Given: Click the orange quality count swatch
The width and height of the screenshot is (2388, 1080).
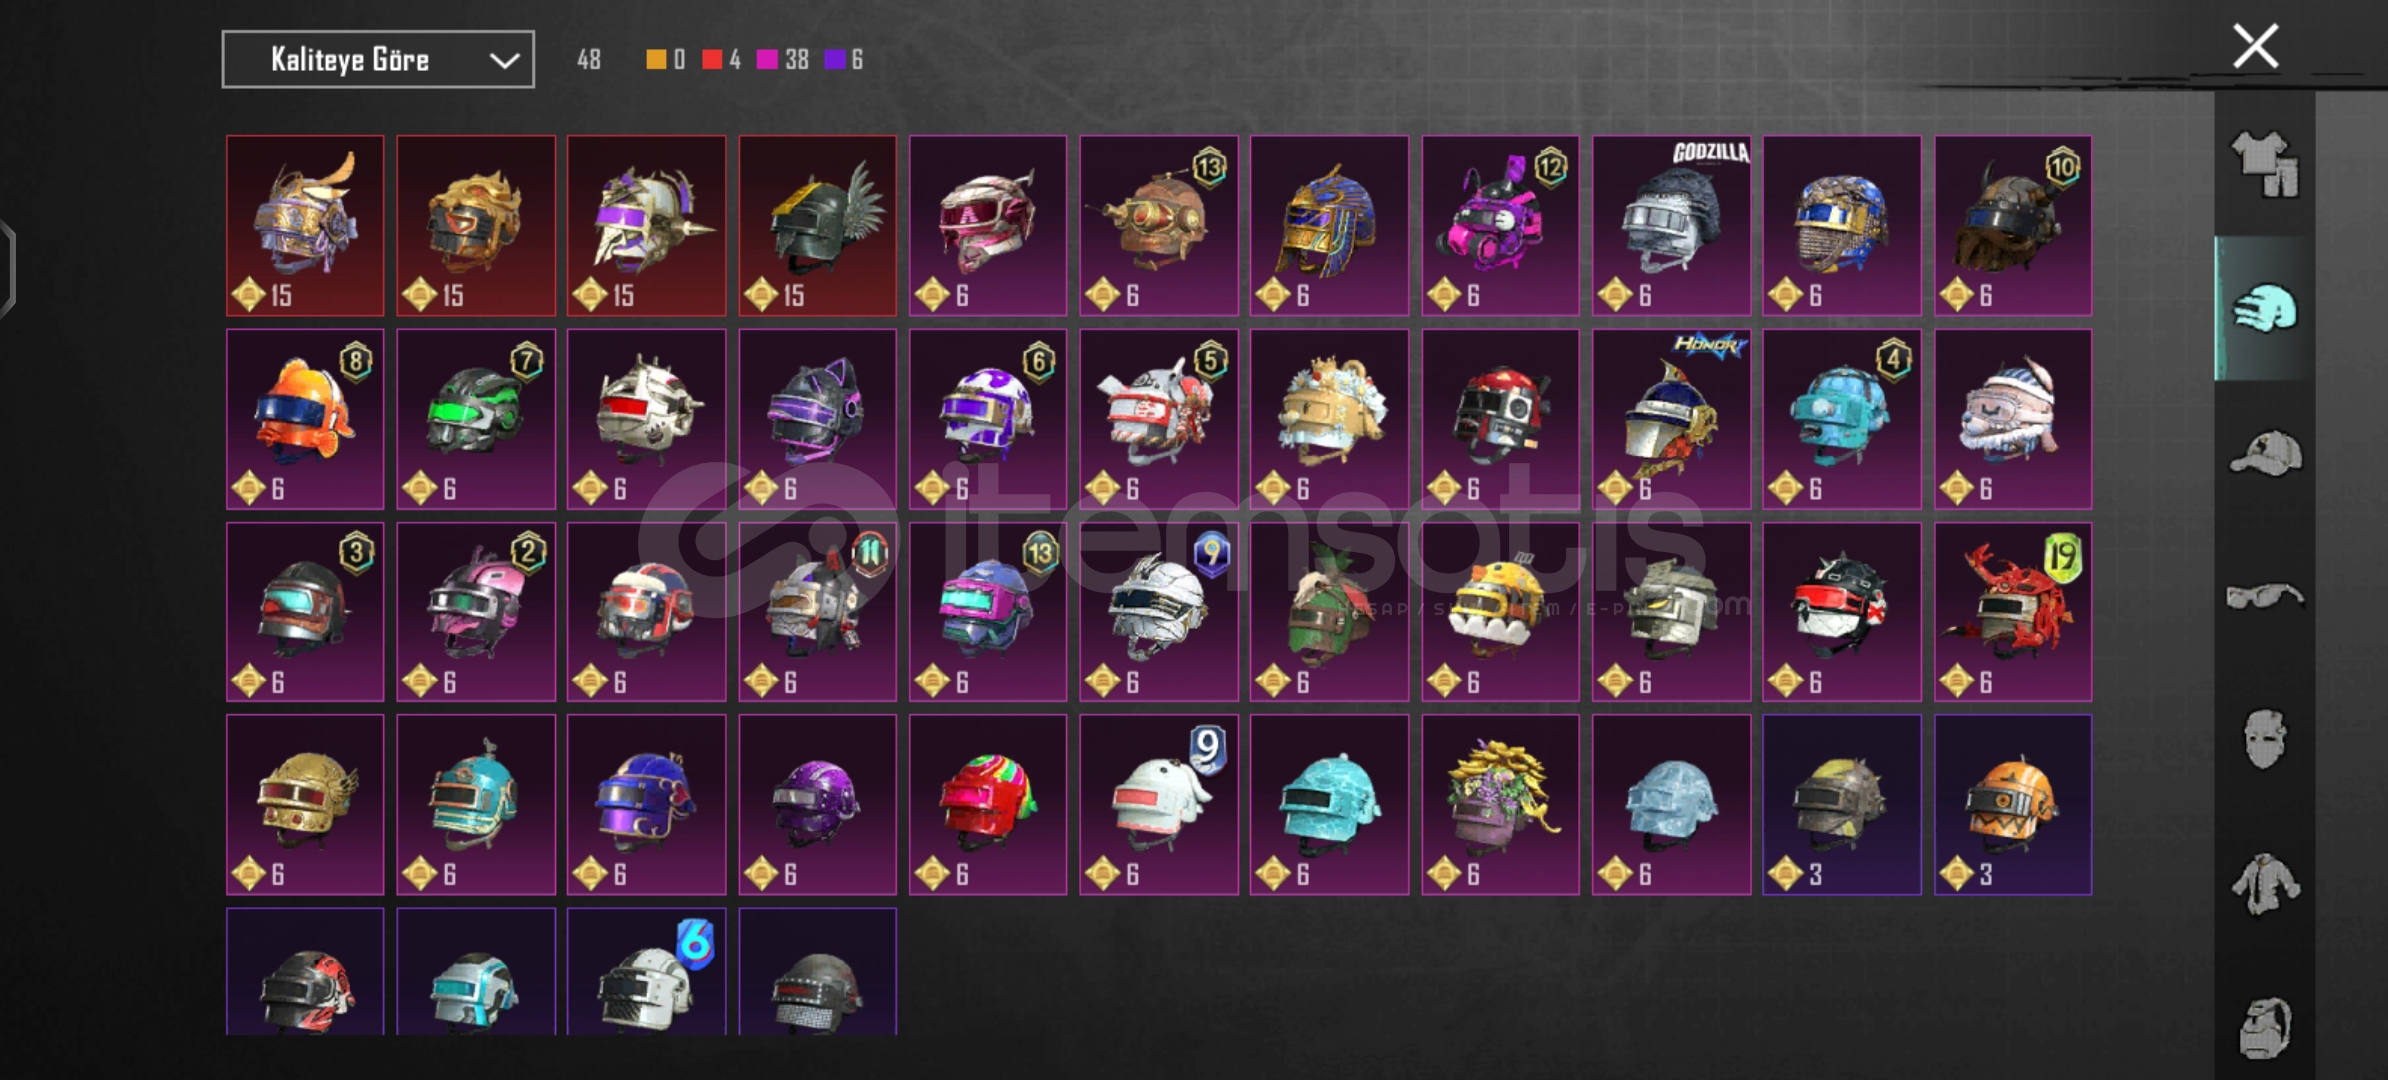Looking at the screenshot, I should click(x=656, y=60).
